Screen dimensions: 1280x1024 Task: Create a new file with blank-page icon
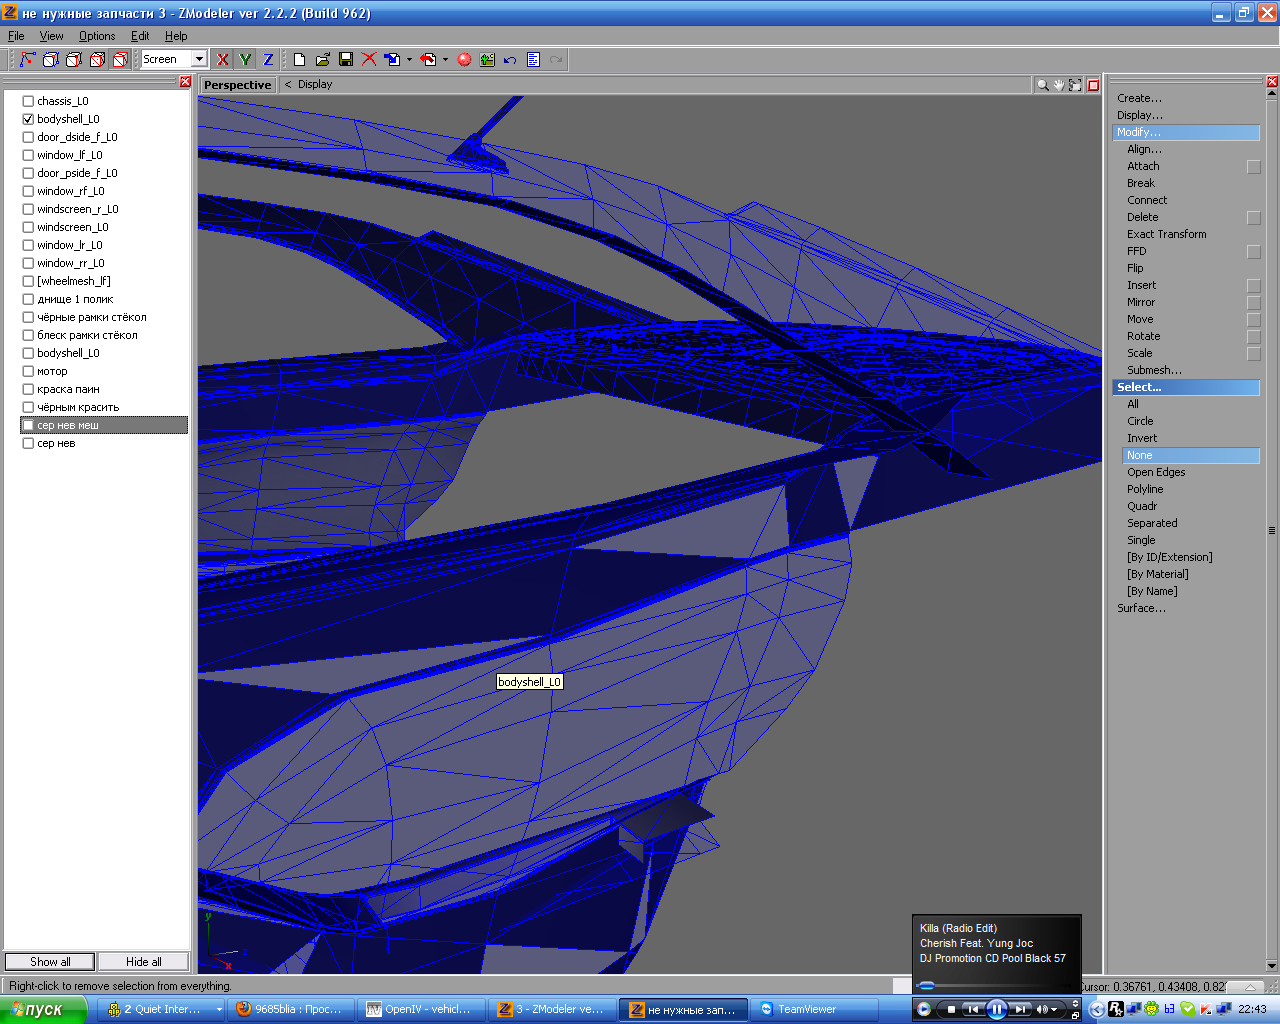pos(299,60)
